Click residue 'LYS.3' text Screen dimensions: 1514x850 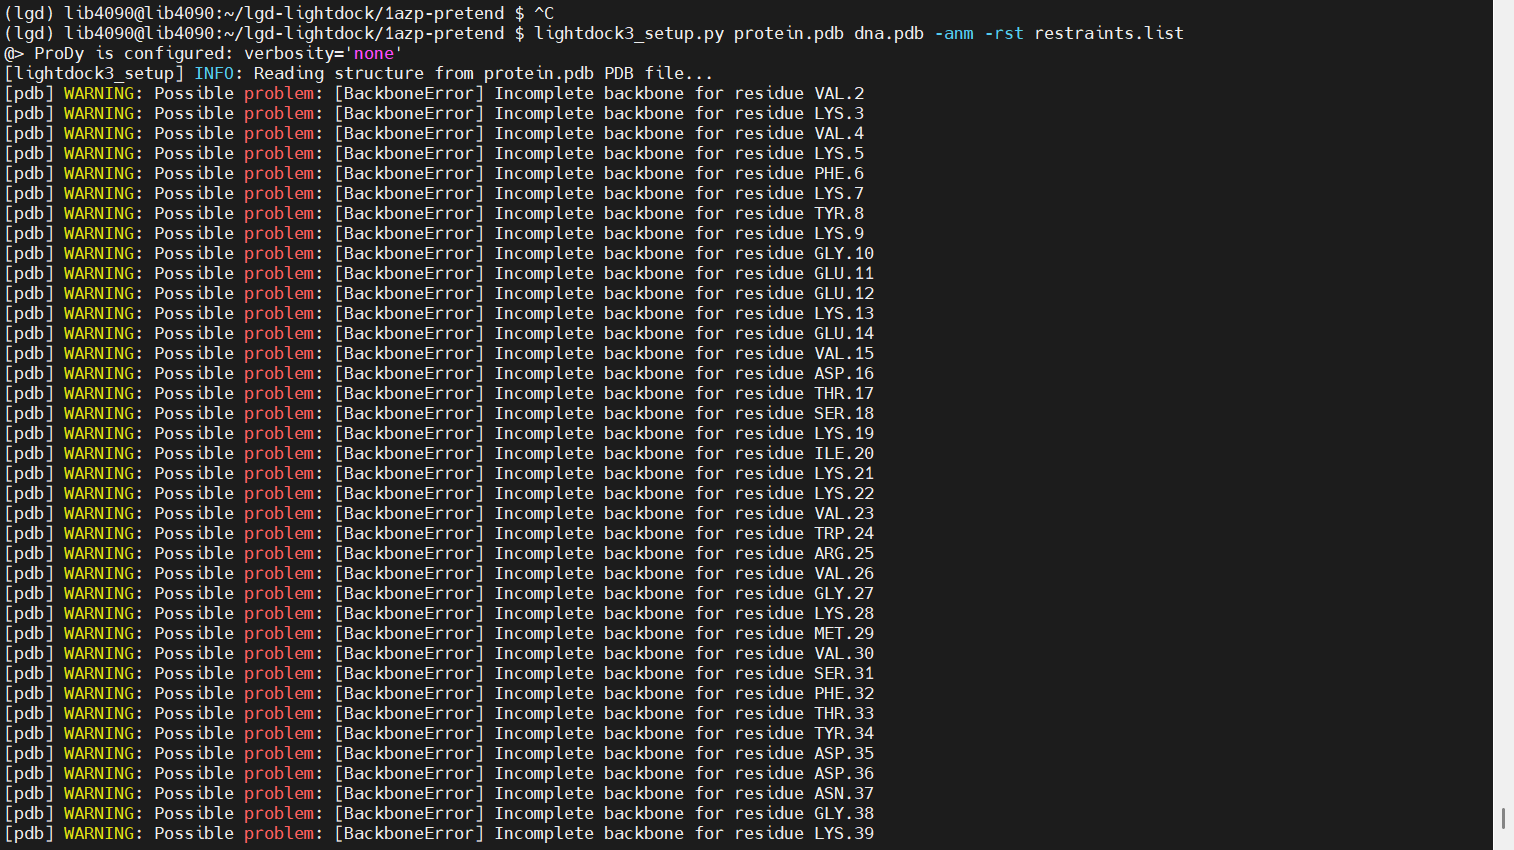click(839, 113)
